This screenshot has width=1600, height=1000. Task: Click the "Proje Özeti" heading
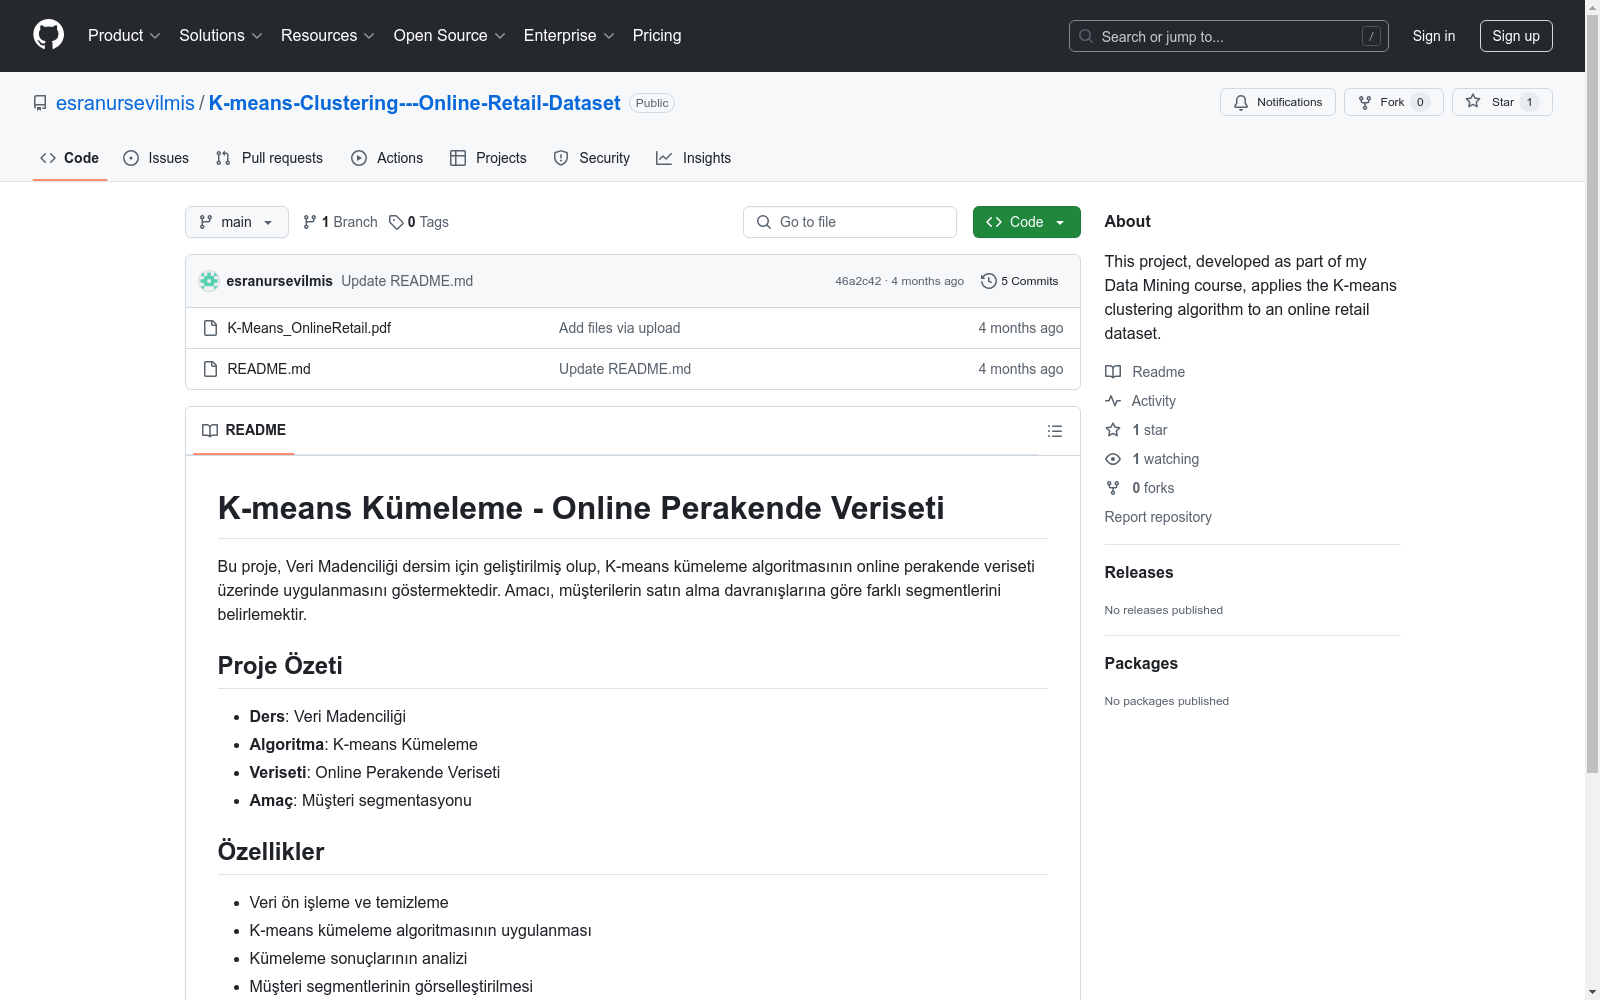[x=280, y=666]
